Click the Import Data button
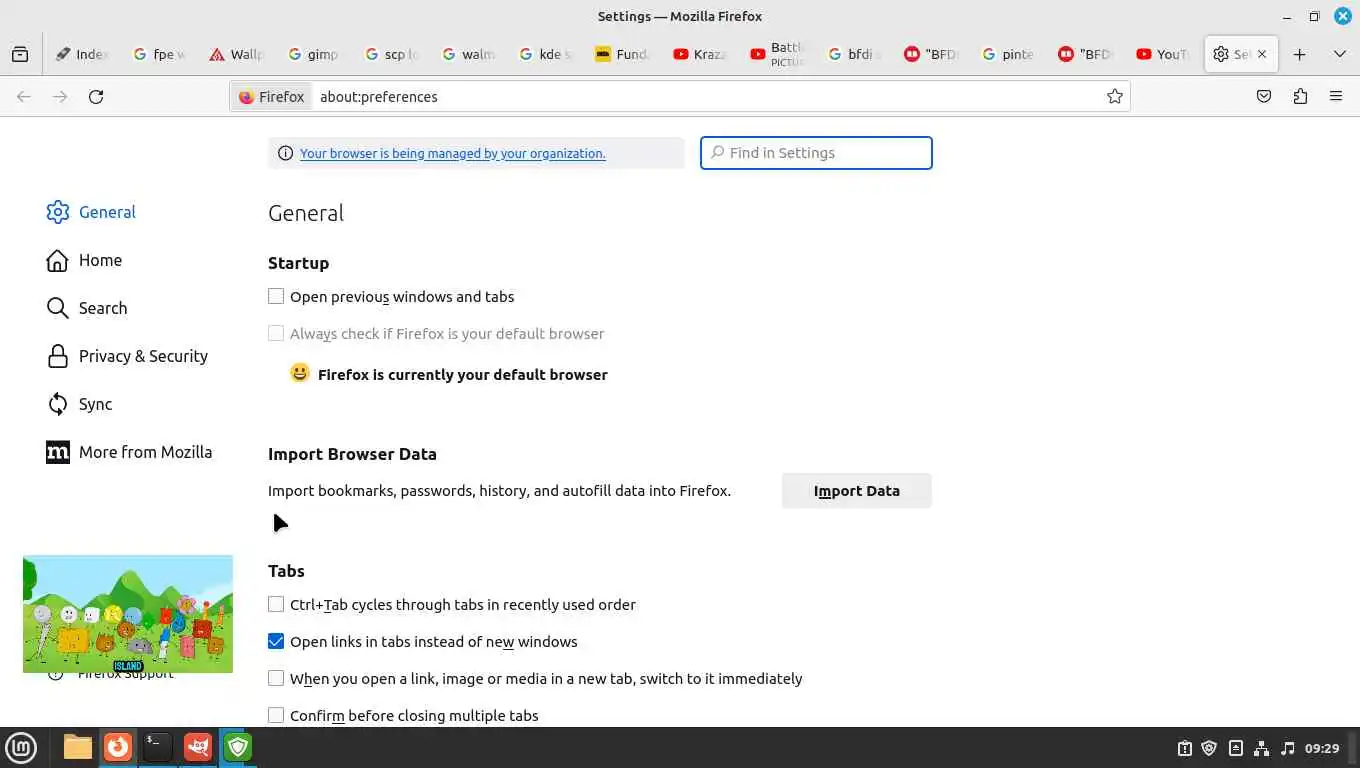The width and height of the screenshot is (1360, 768). [x=857, y=491]
